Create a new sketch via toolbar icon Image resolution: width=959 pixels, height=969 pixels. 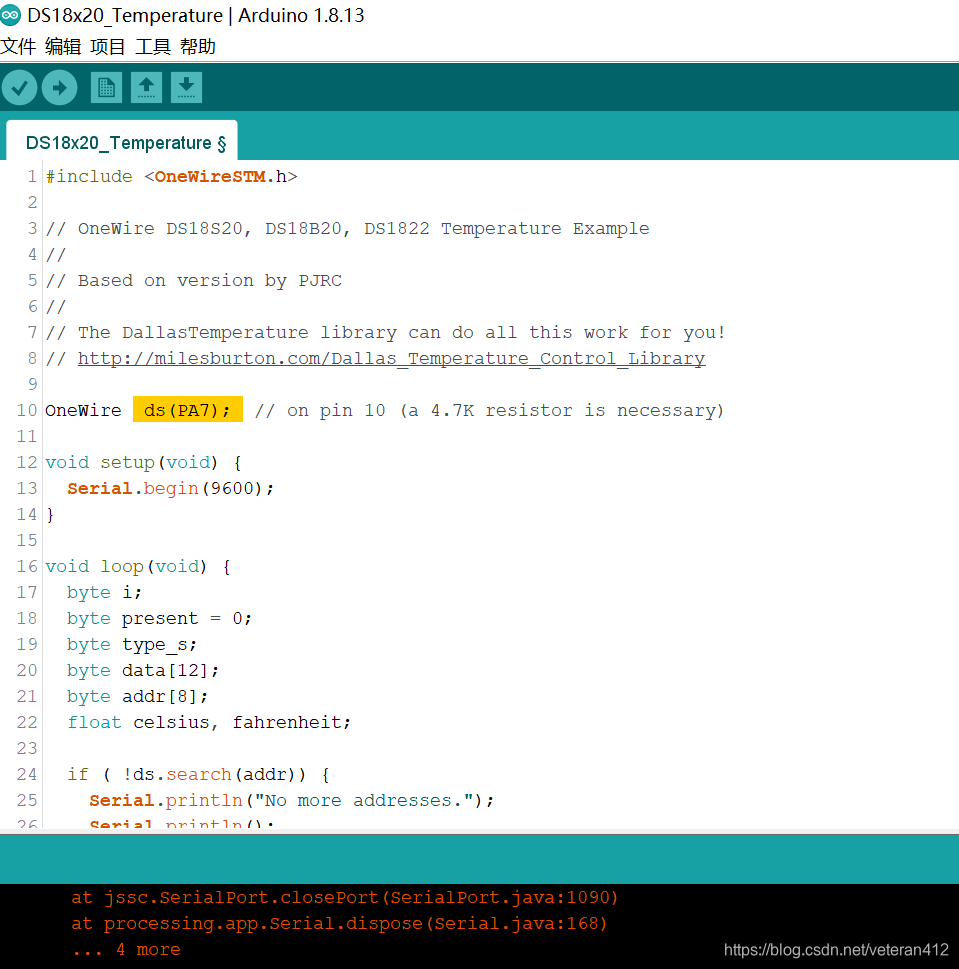106,87
